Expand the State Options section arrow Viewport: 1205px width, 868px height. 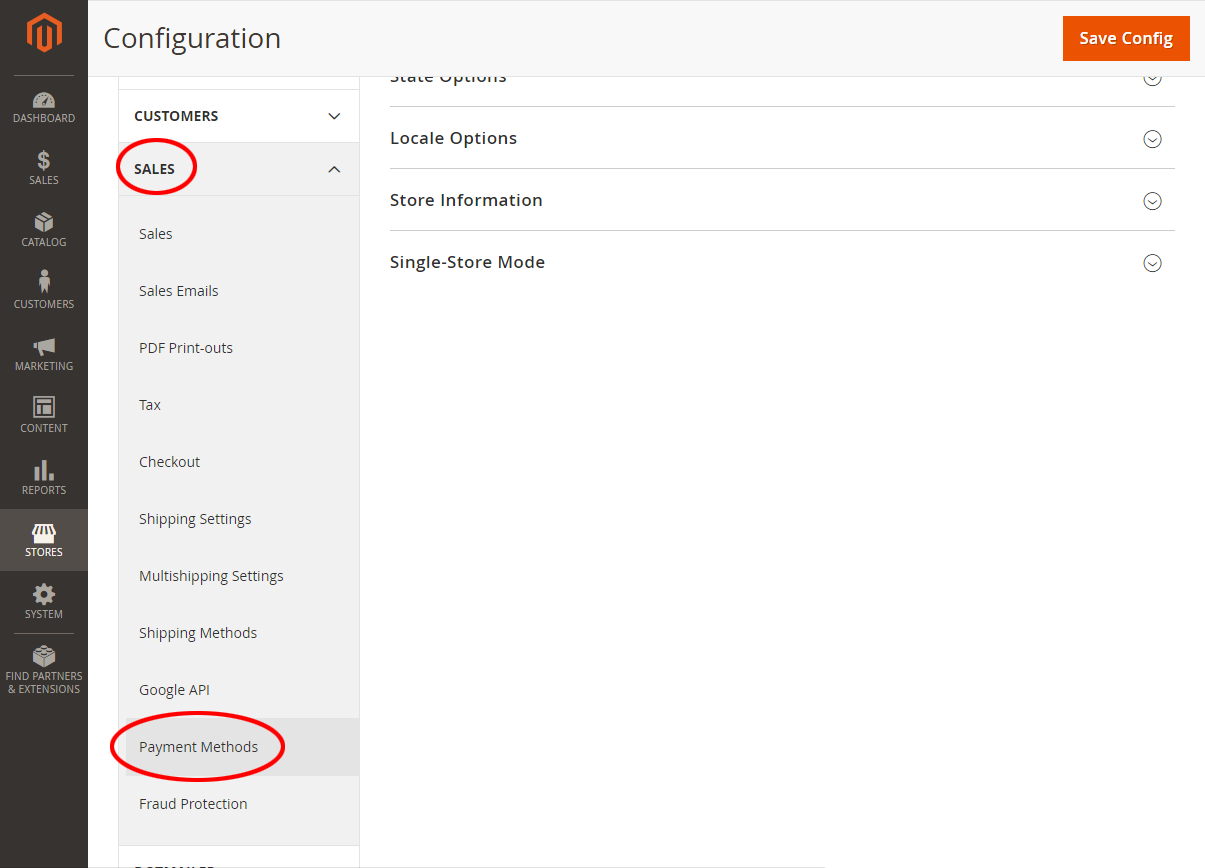1152,79
